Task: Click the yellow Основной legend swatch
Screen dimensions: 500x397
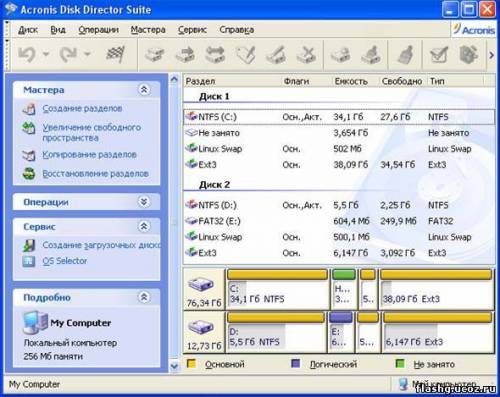Action: tap(191, 363)
